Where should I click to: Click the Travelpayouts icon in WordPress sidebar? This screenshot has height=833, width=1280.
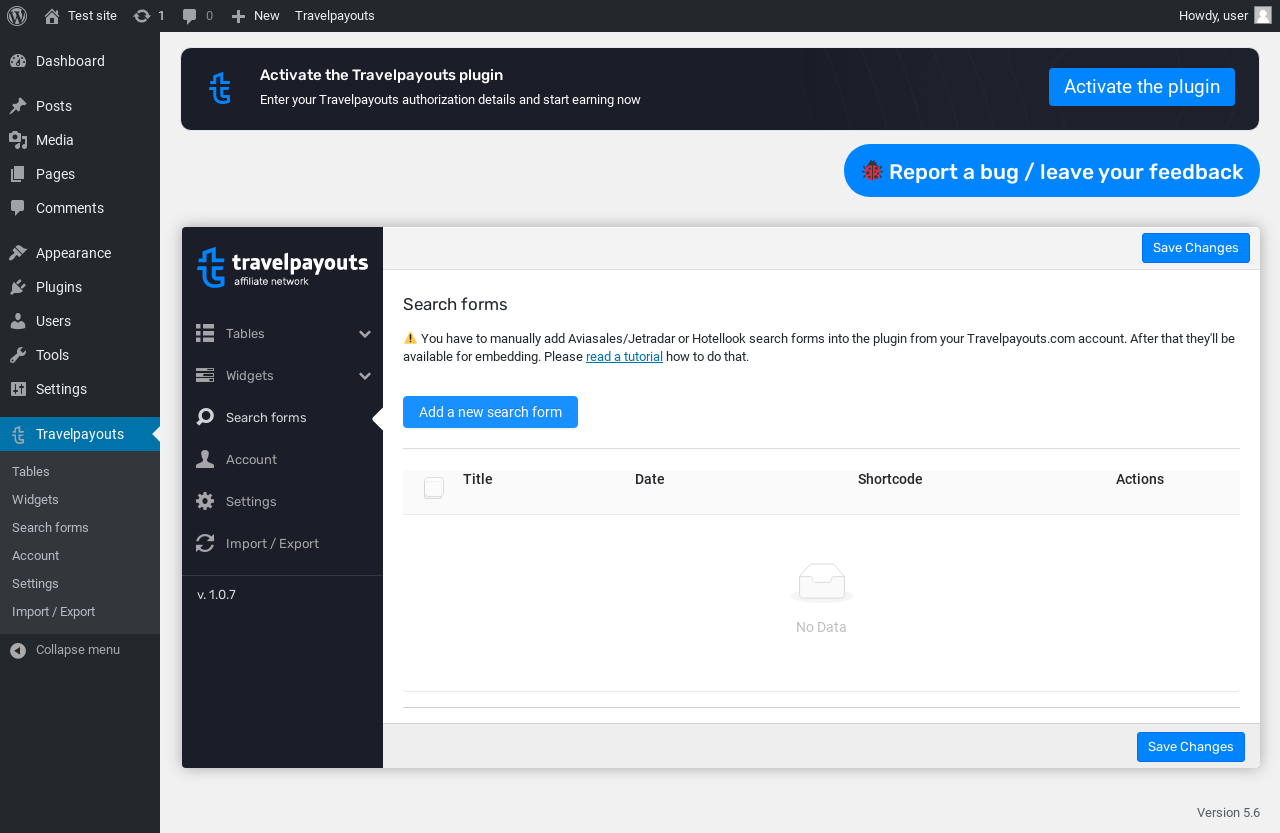pyautogui.click(x=18, y=434)
